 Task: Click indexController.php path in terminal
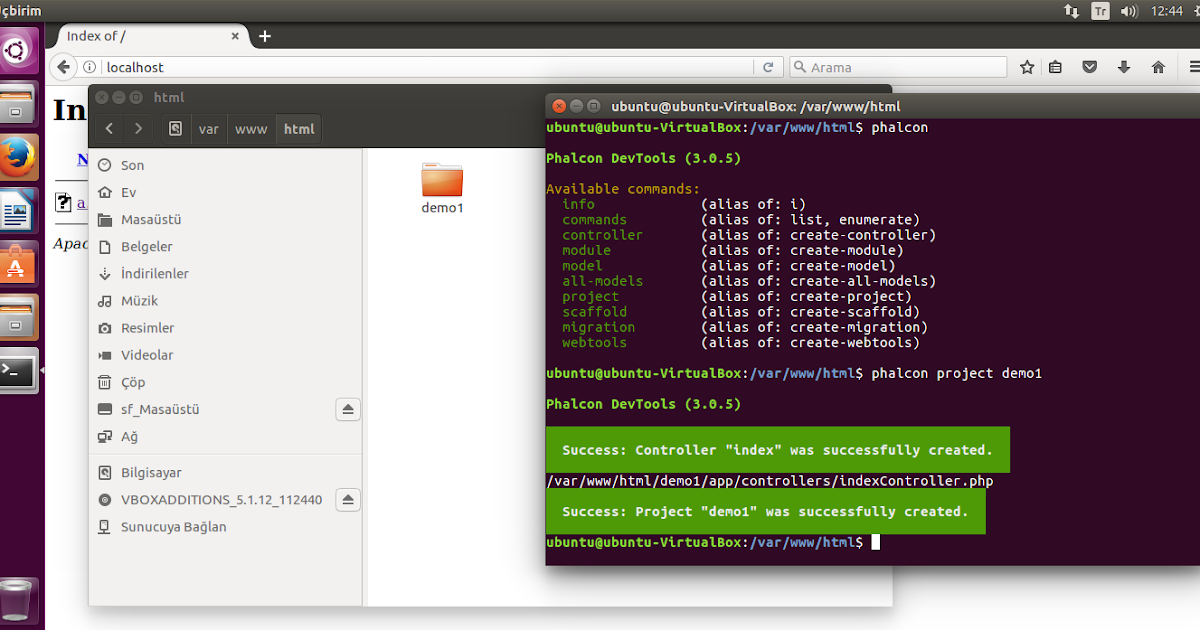click(x=770, y=481)
